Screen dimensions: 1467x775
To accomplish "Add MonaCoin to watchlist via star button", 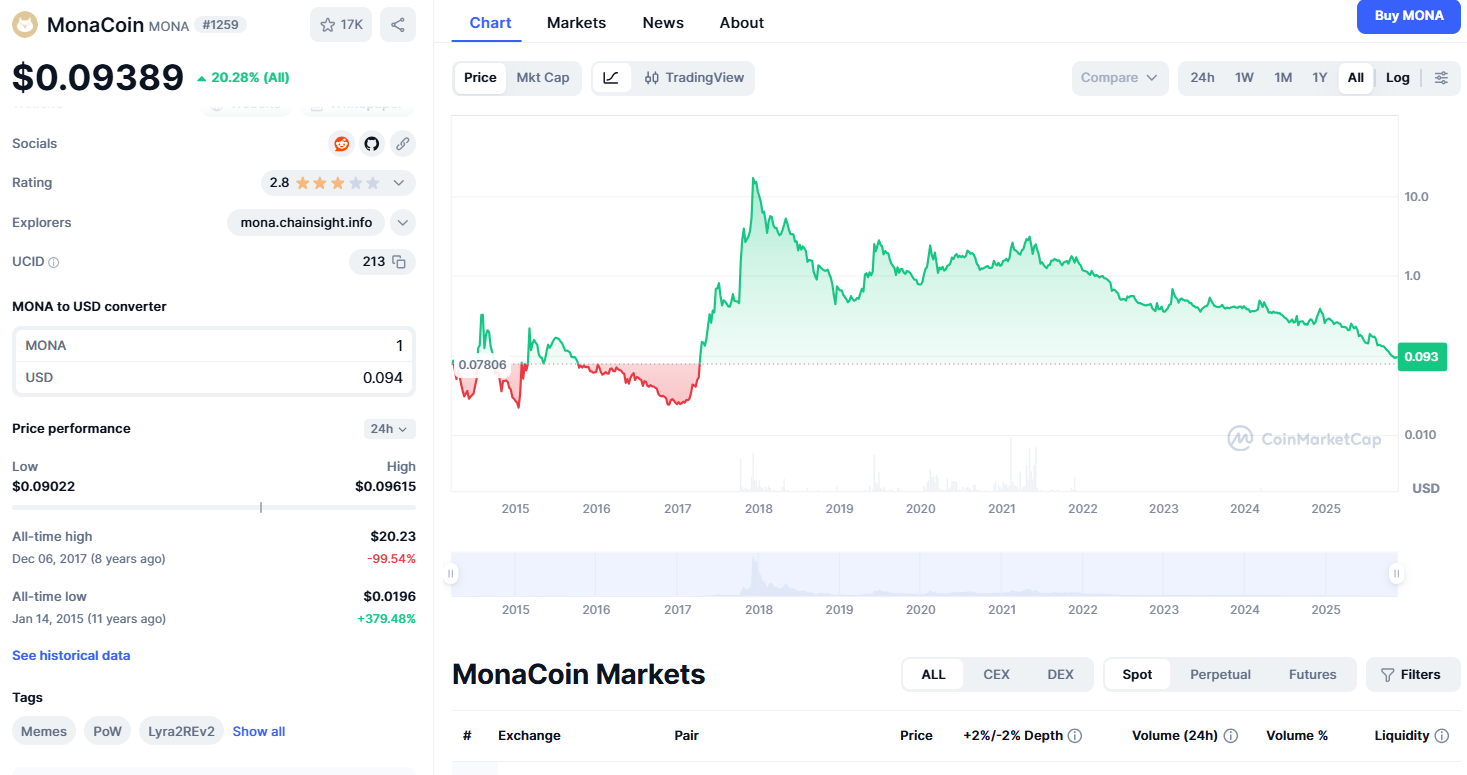I will pyautogui.click(x=341, y=25).
